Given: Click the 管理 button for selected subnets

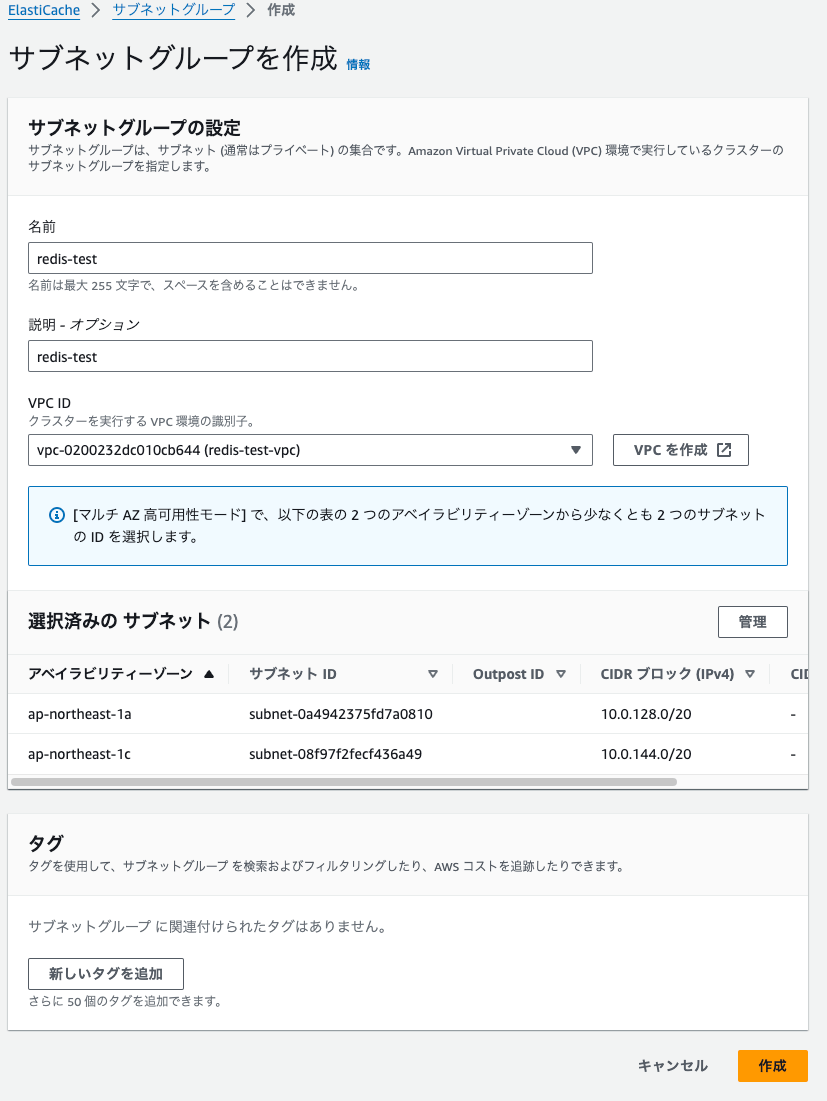Looking at the screenshot, I should pos(753,622).
